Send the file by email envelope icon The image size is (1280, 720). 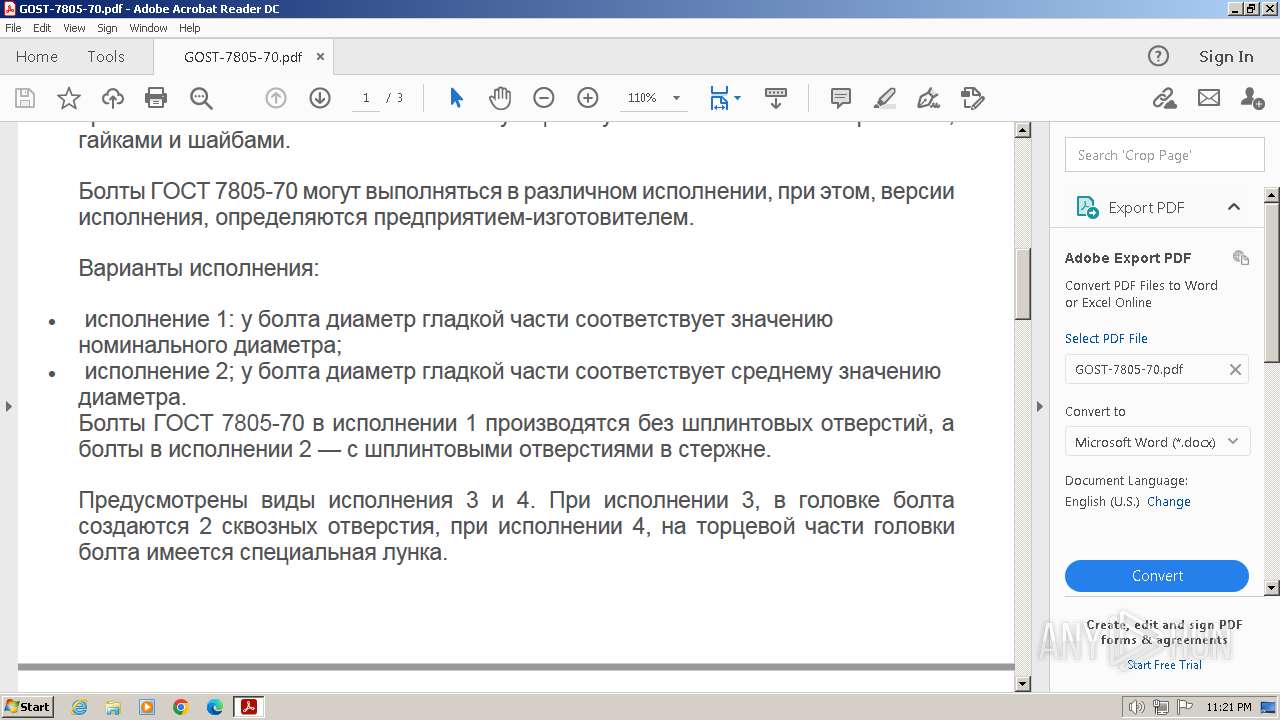tap(1209, 98)
